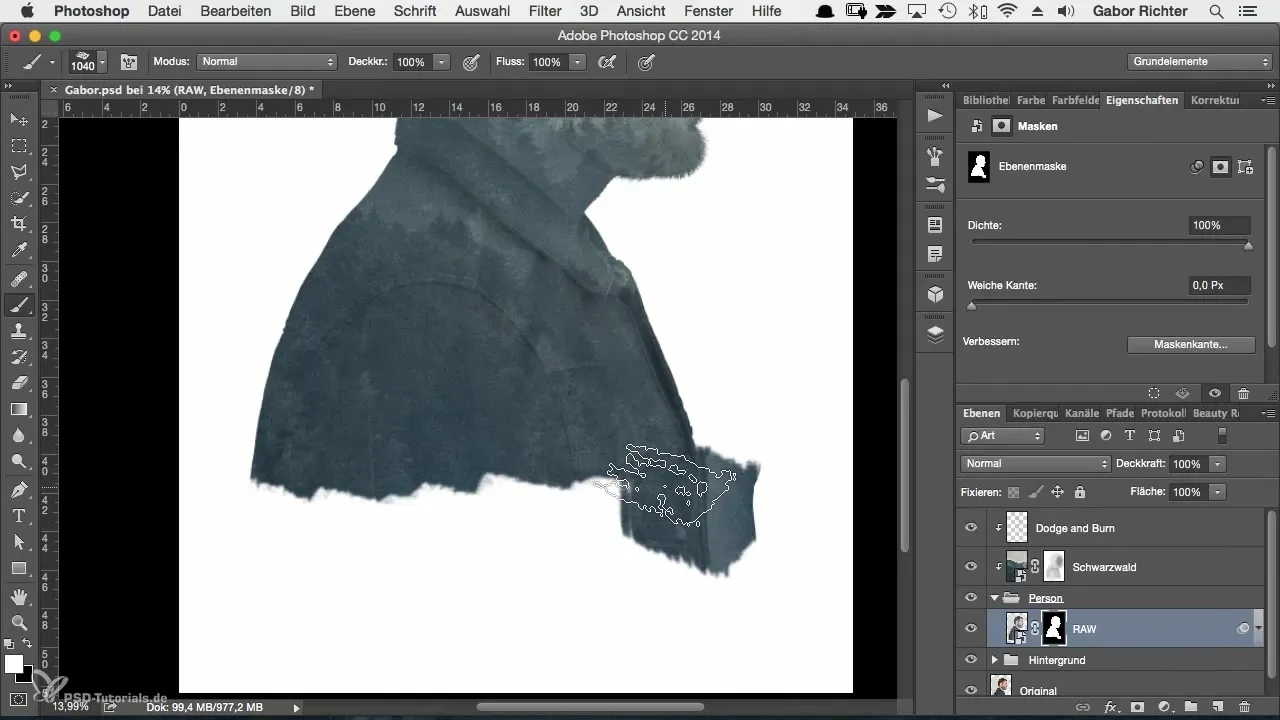
Task: Select the Rectangle shape tool
Action: coord(18,568)
